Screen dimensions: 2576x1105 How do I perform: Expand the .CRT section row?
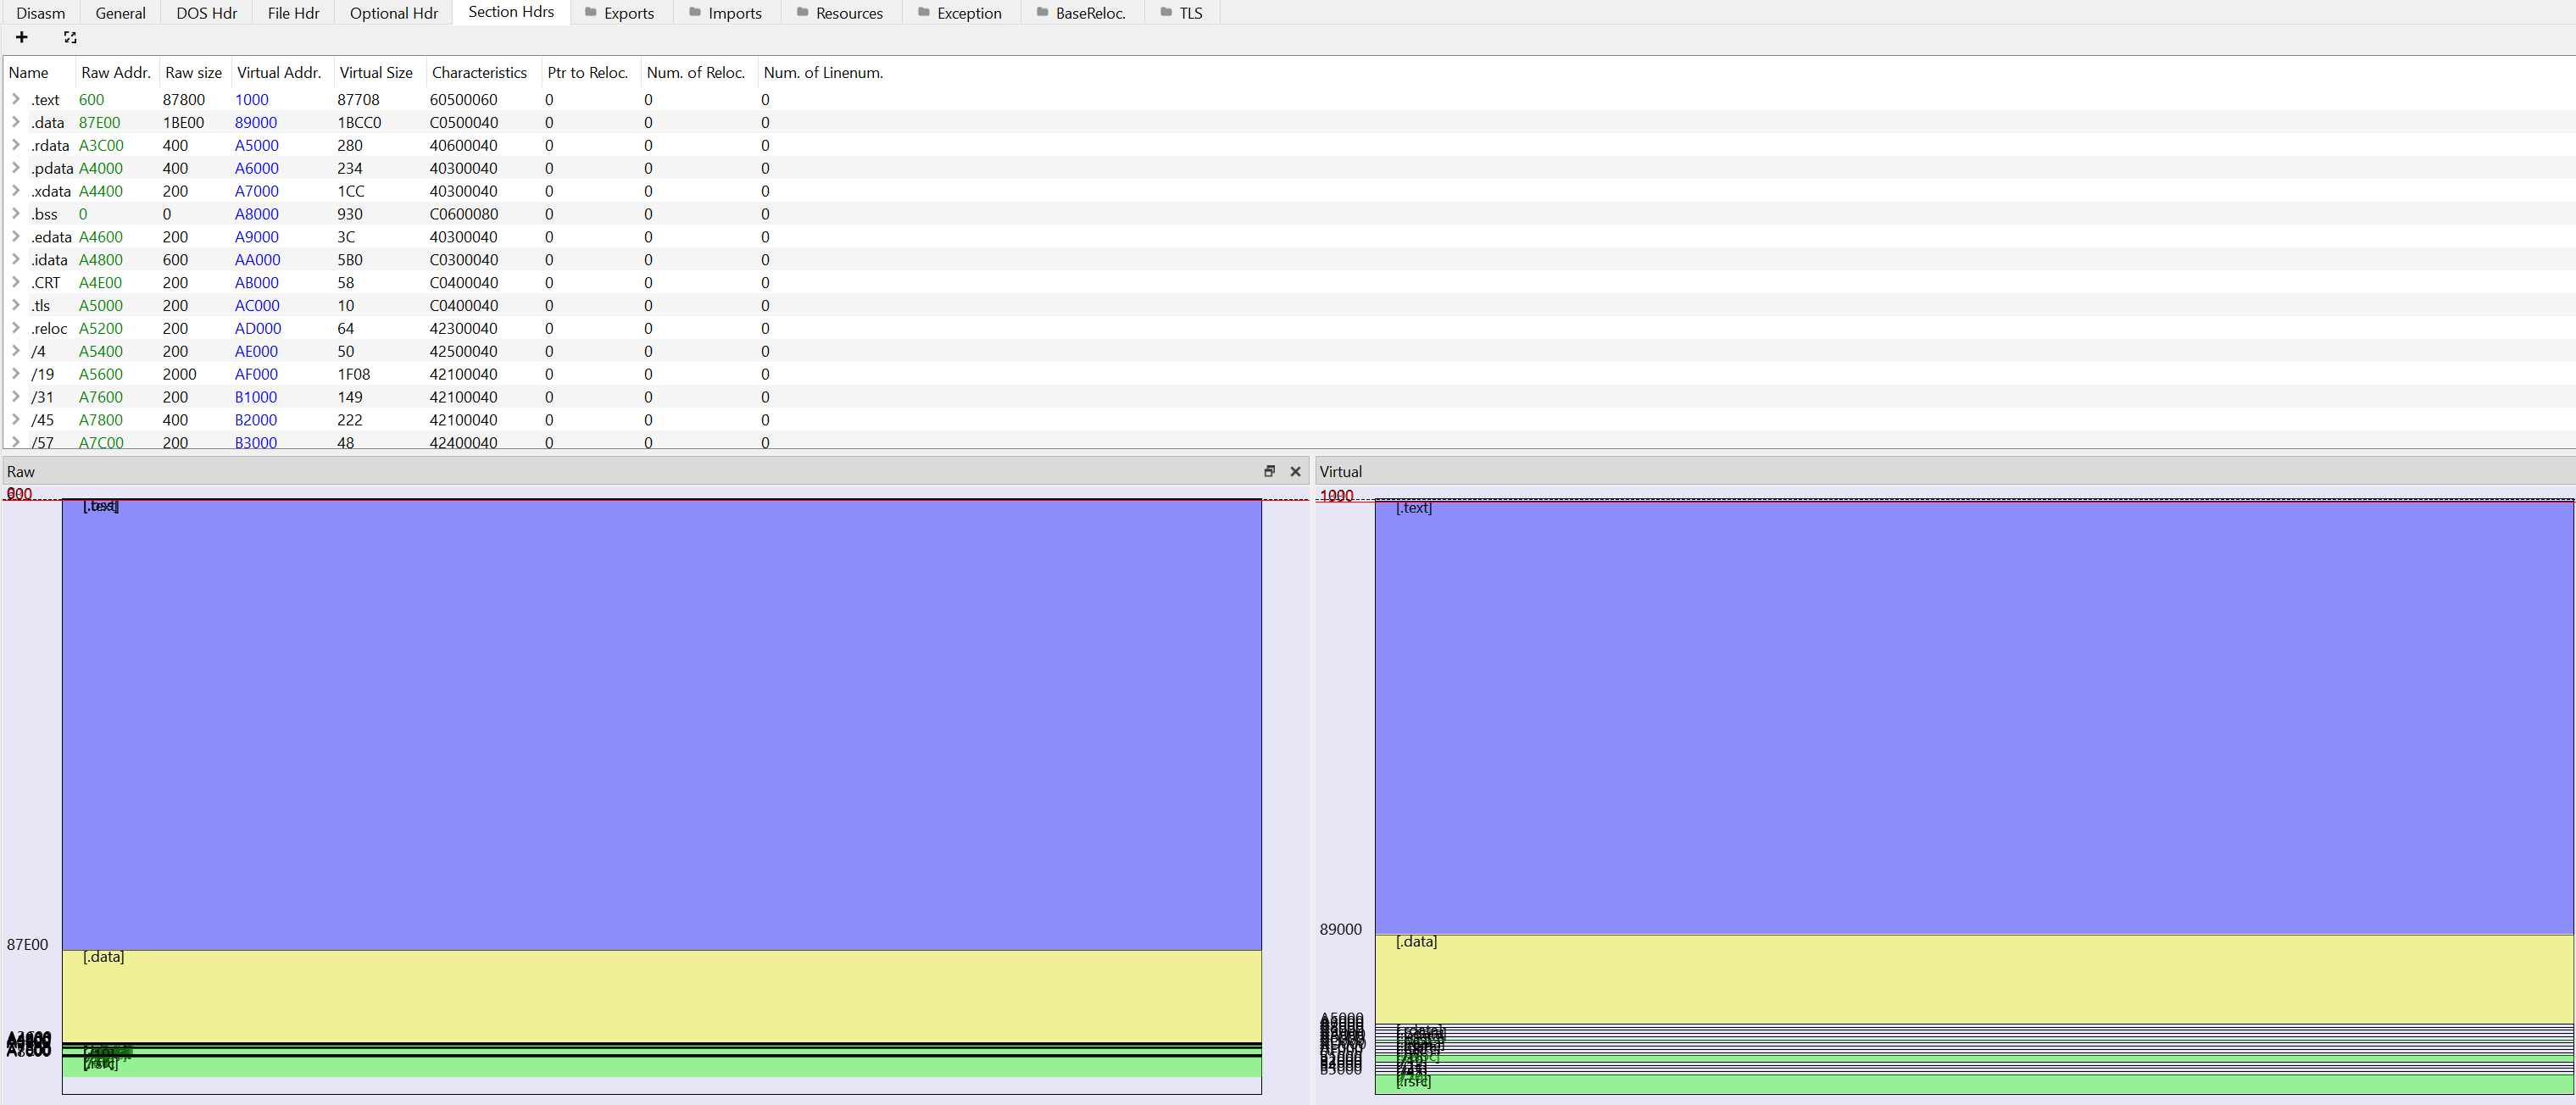[16, 283]
